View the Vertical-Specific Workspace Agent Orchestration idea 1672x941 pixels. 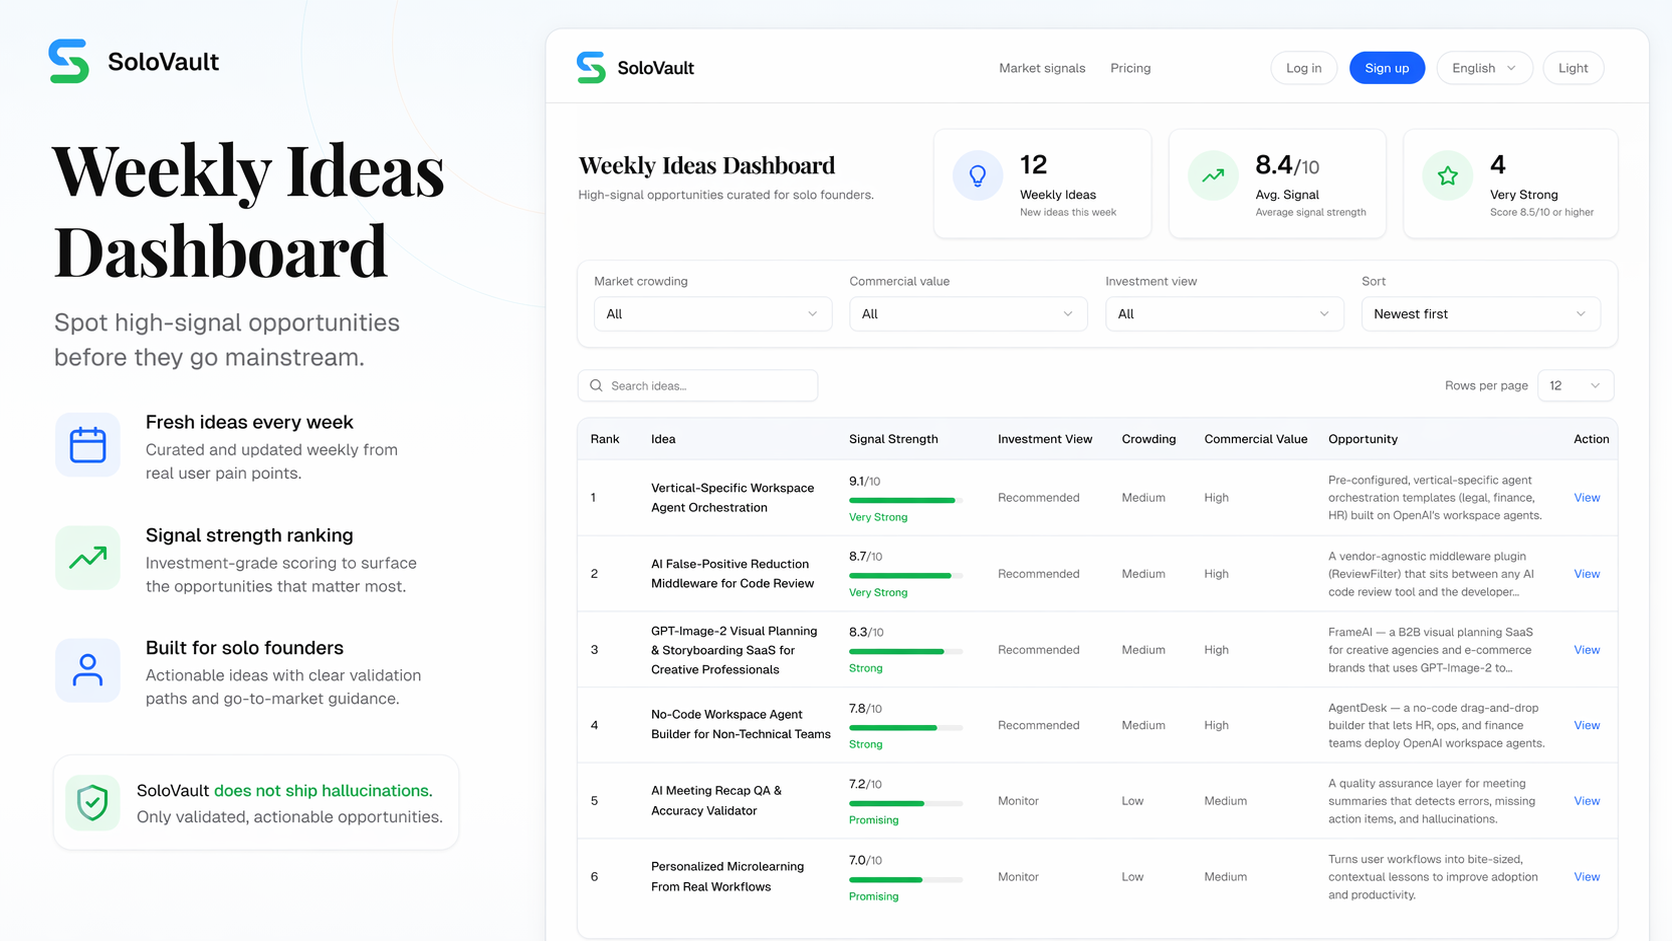1586,498
